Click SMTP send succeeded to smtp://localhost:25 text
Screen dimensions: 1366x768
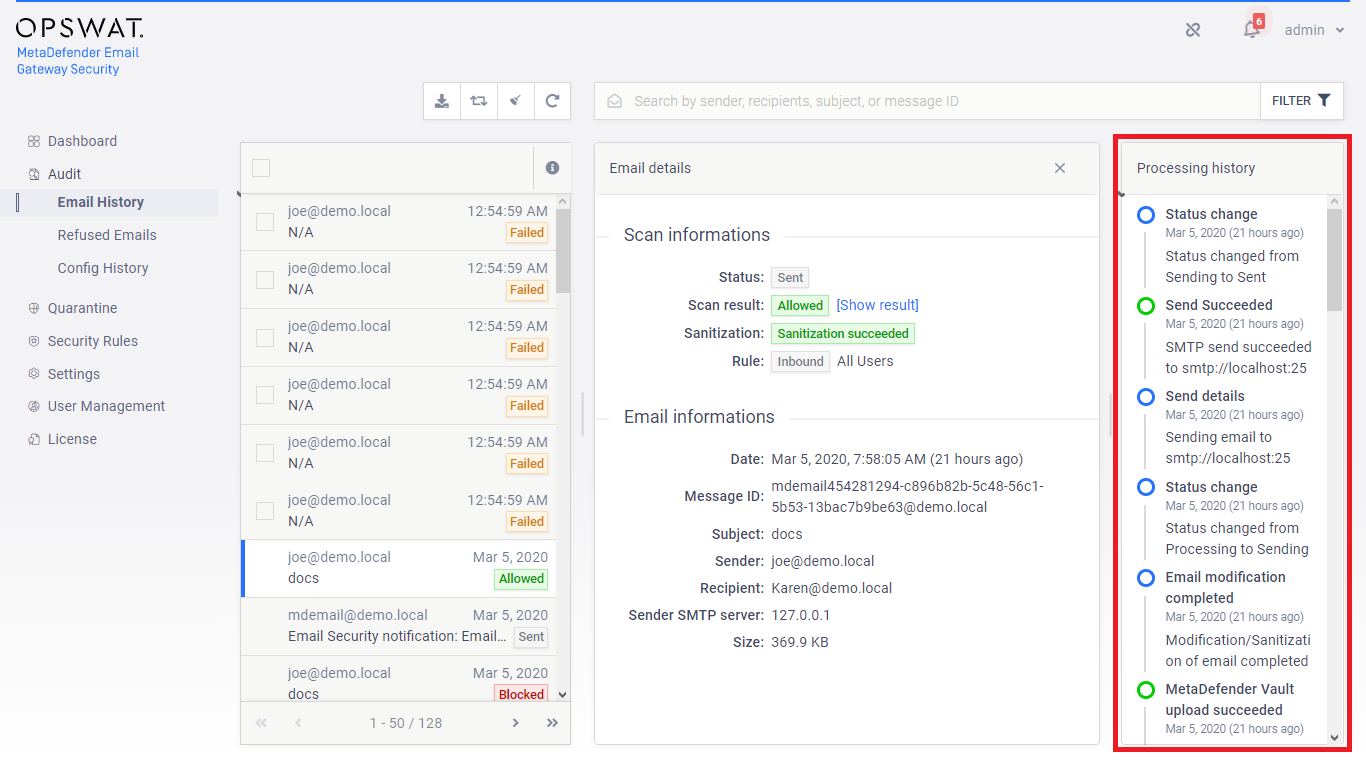(x=1238, y=358)
